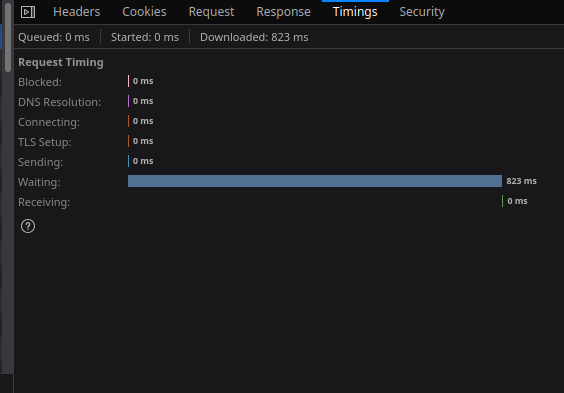This screenshot has width=564, height=393.
Task: Click the 'Blocked:' label
Action: point(40,82)
